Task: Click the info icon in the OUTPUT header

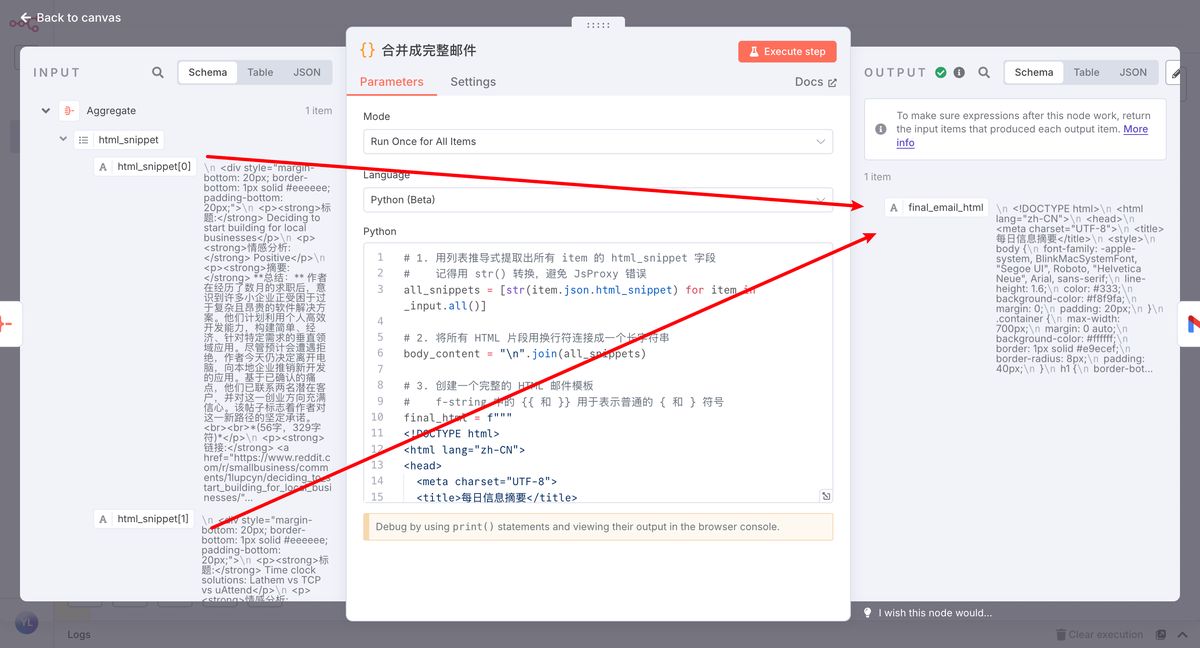Action: coord(961,72)
